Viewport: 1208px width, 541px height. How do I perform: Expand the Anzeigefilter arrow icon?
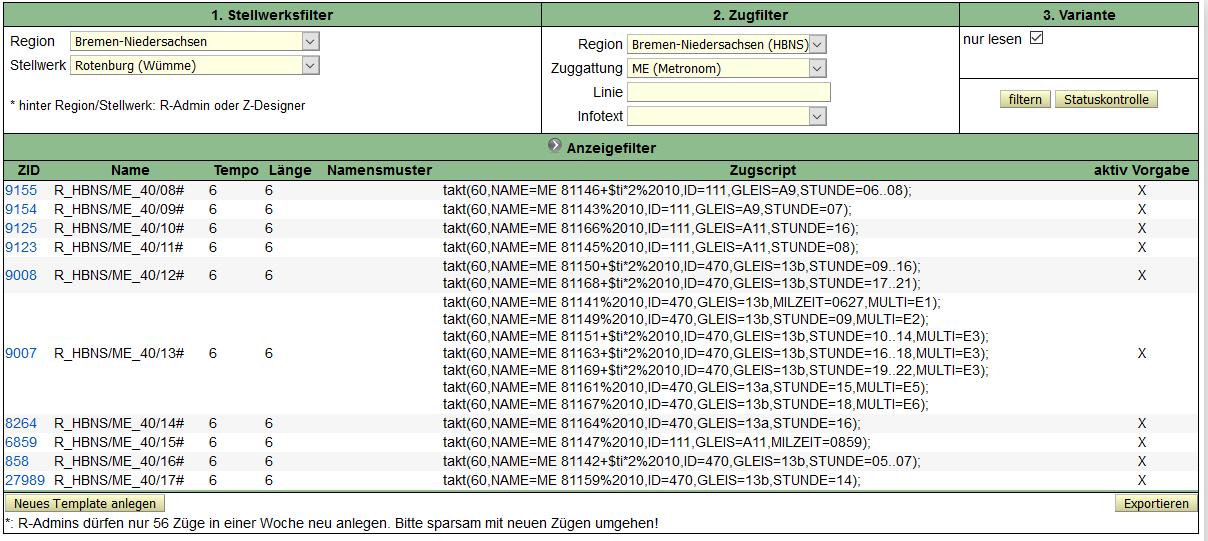coord(555,146)
